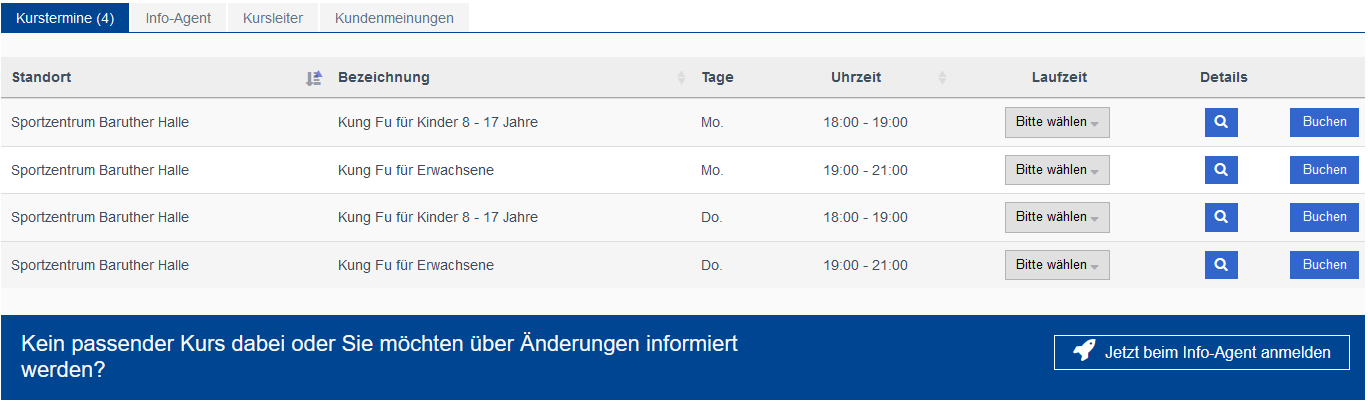Click Jetzt beim Info-Agent anmelden button
The width and height of the screenshot is (1368, 403).
click(x=1202, y=352)
